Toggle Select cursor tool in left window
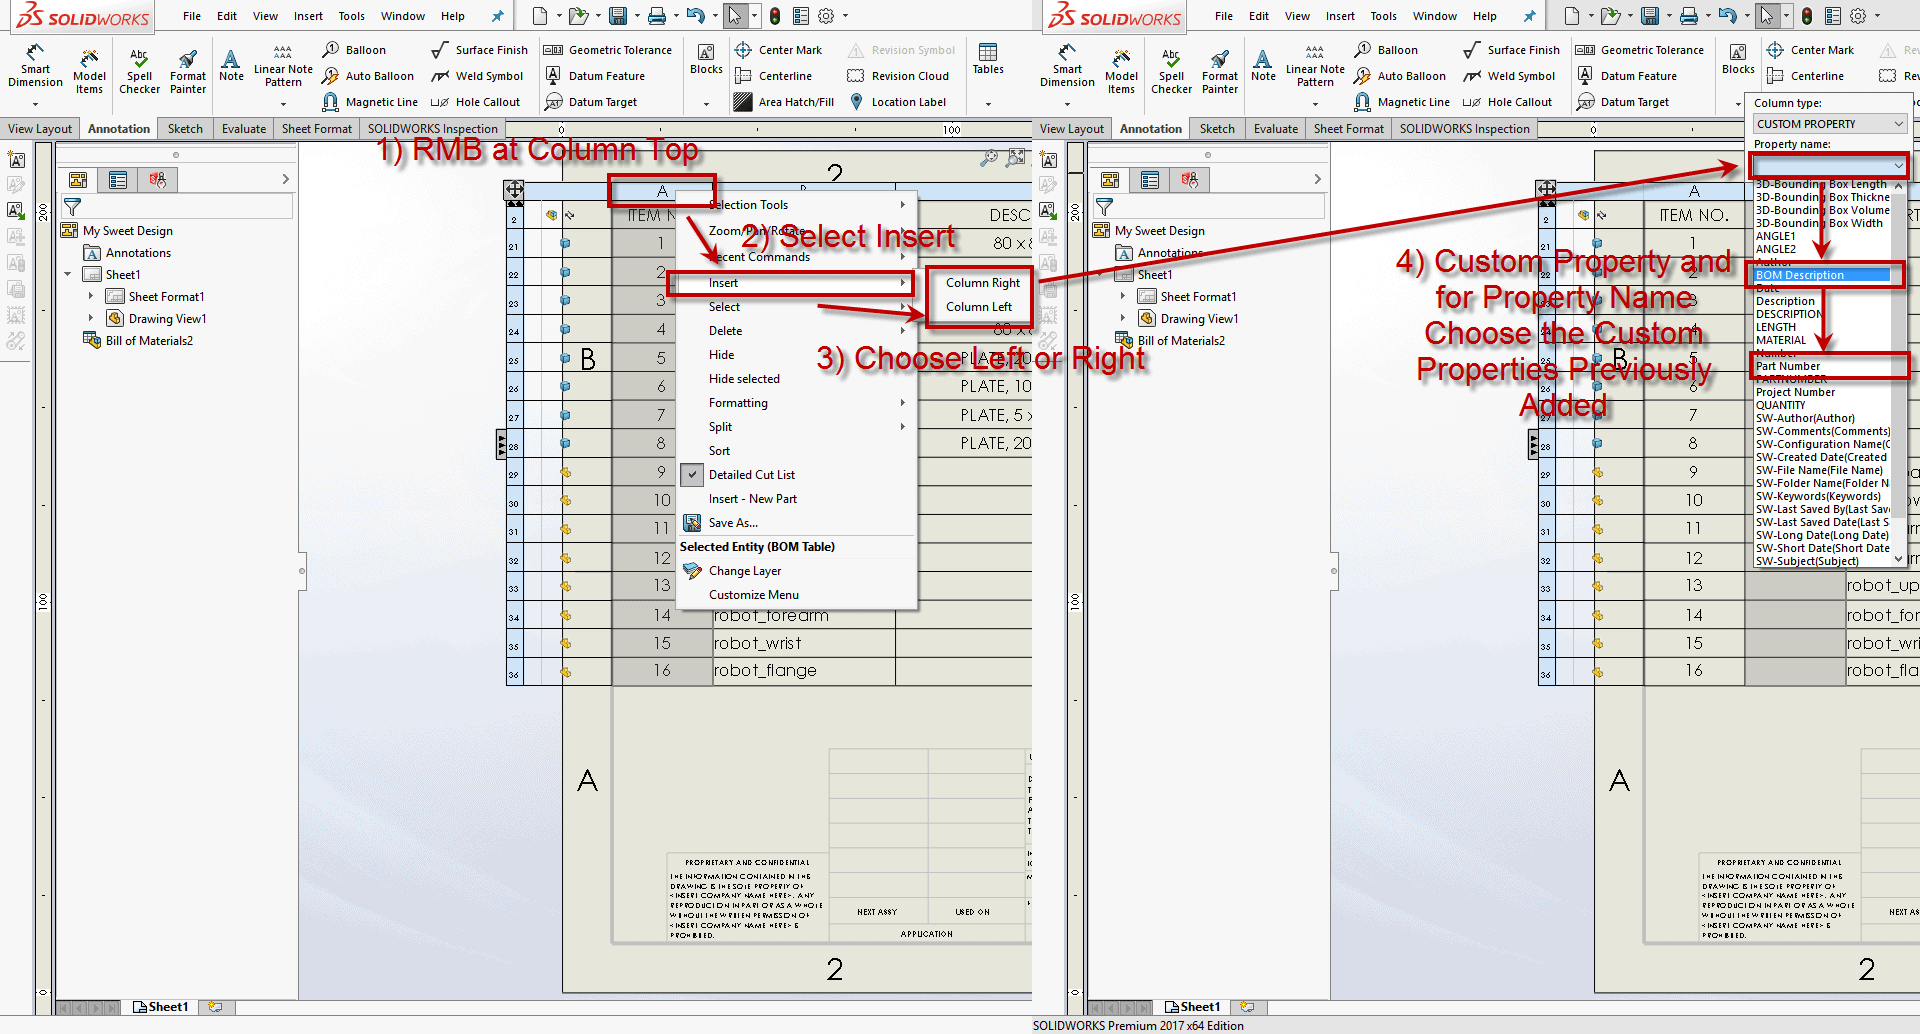The height and width of the screenshot is (1034, 1920). pyautogui.click(x=735, y=16)
